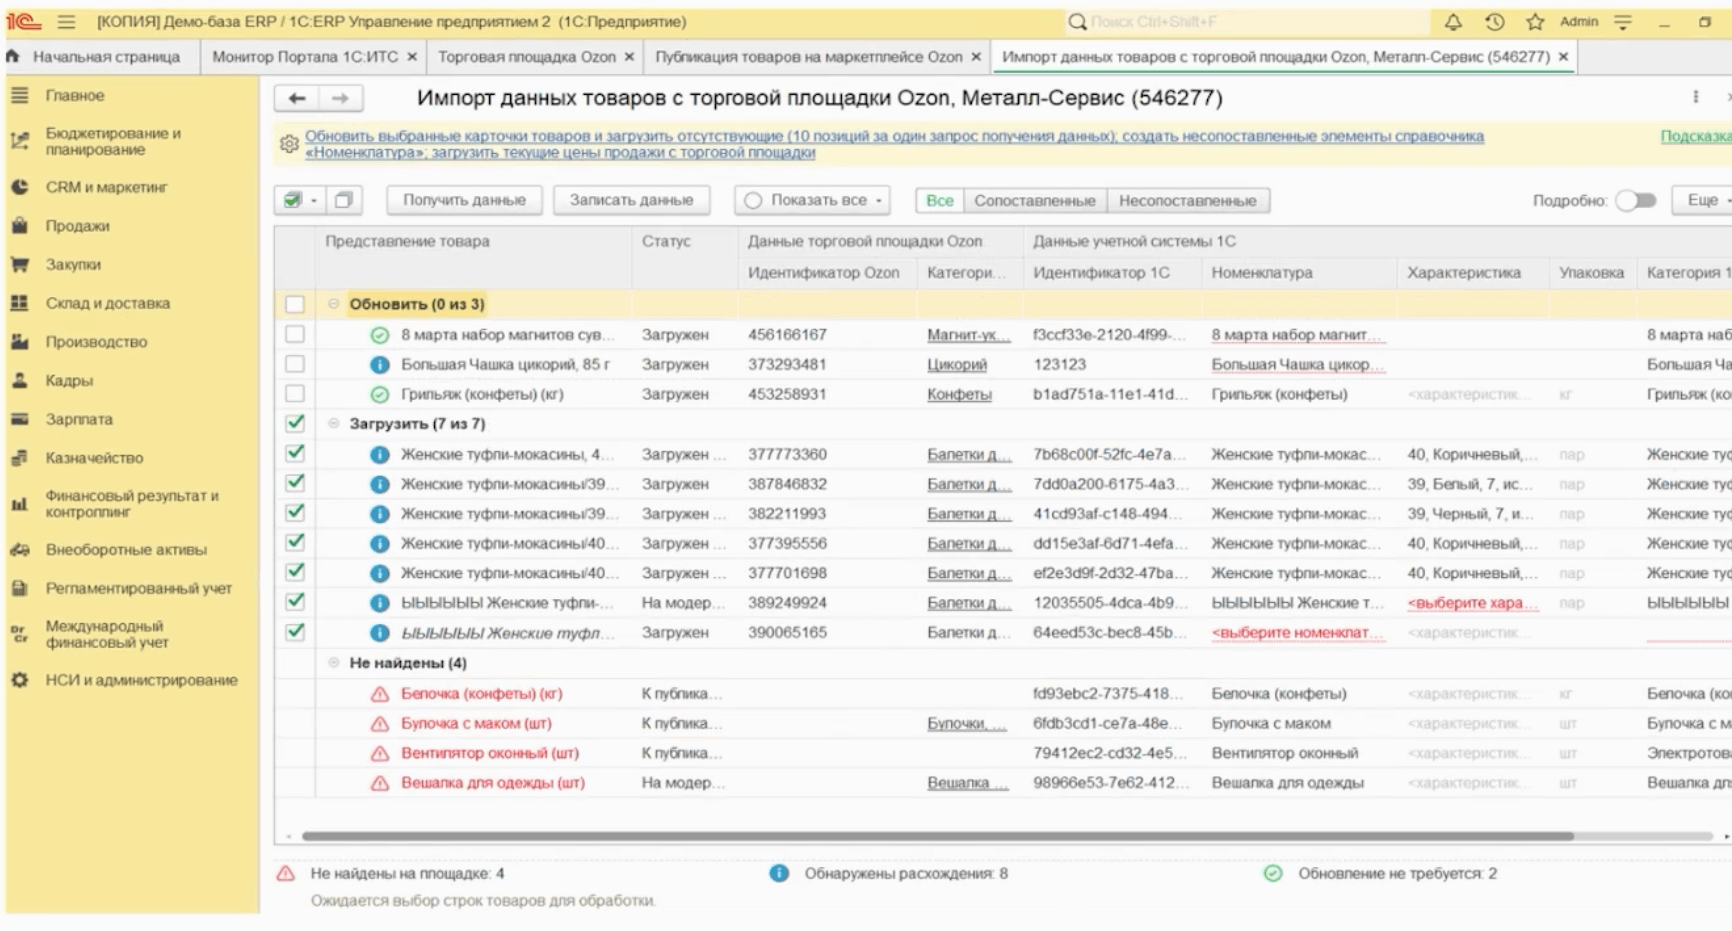
Task: Click the <выберите номенклат... link
Action: 1298,633
